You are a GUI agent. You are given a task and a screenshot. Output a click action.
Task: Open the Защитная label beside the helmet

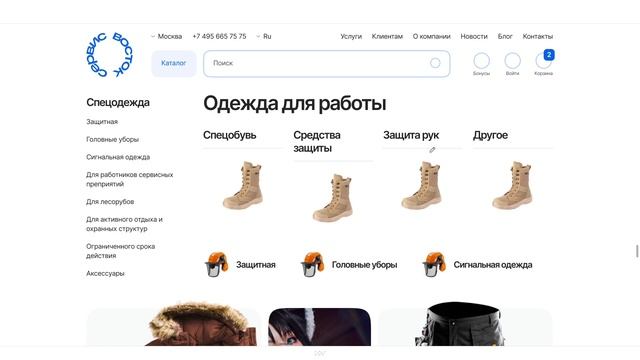click(x=256, y=265)
